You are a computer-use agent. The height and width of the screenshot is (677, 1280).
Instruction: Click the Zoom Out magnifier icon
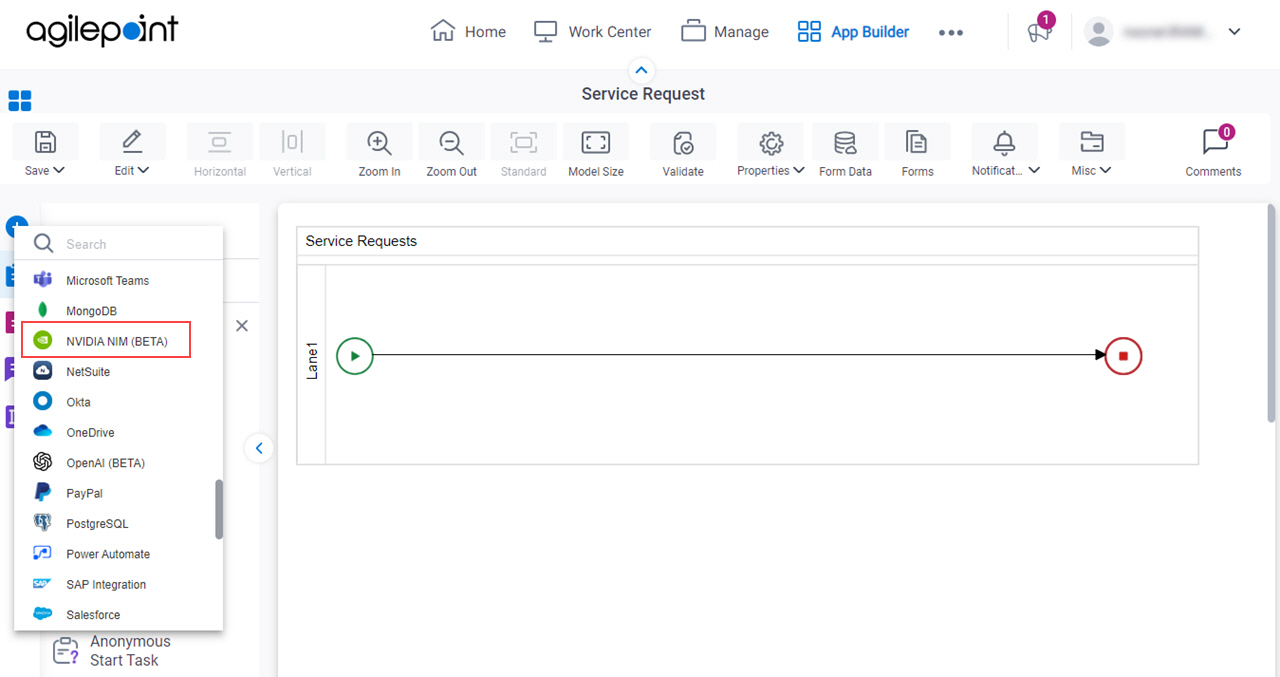click(x=451, y=142)
